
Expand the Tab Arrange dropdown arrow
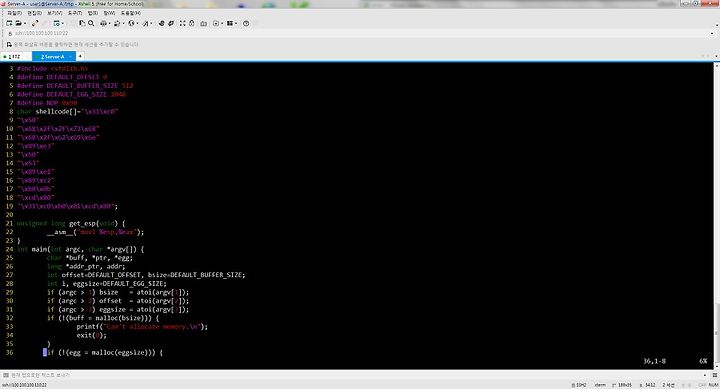(x=236, y=23)
